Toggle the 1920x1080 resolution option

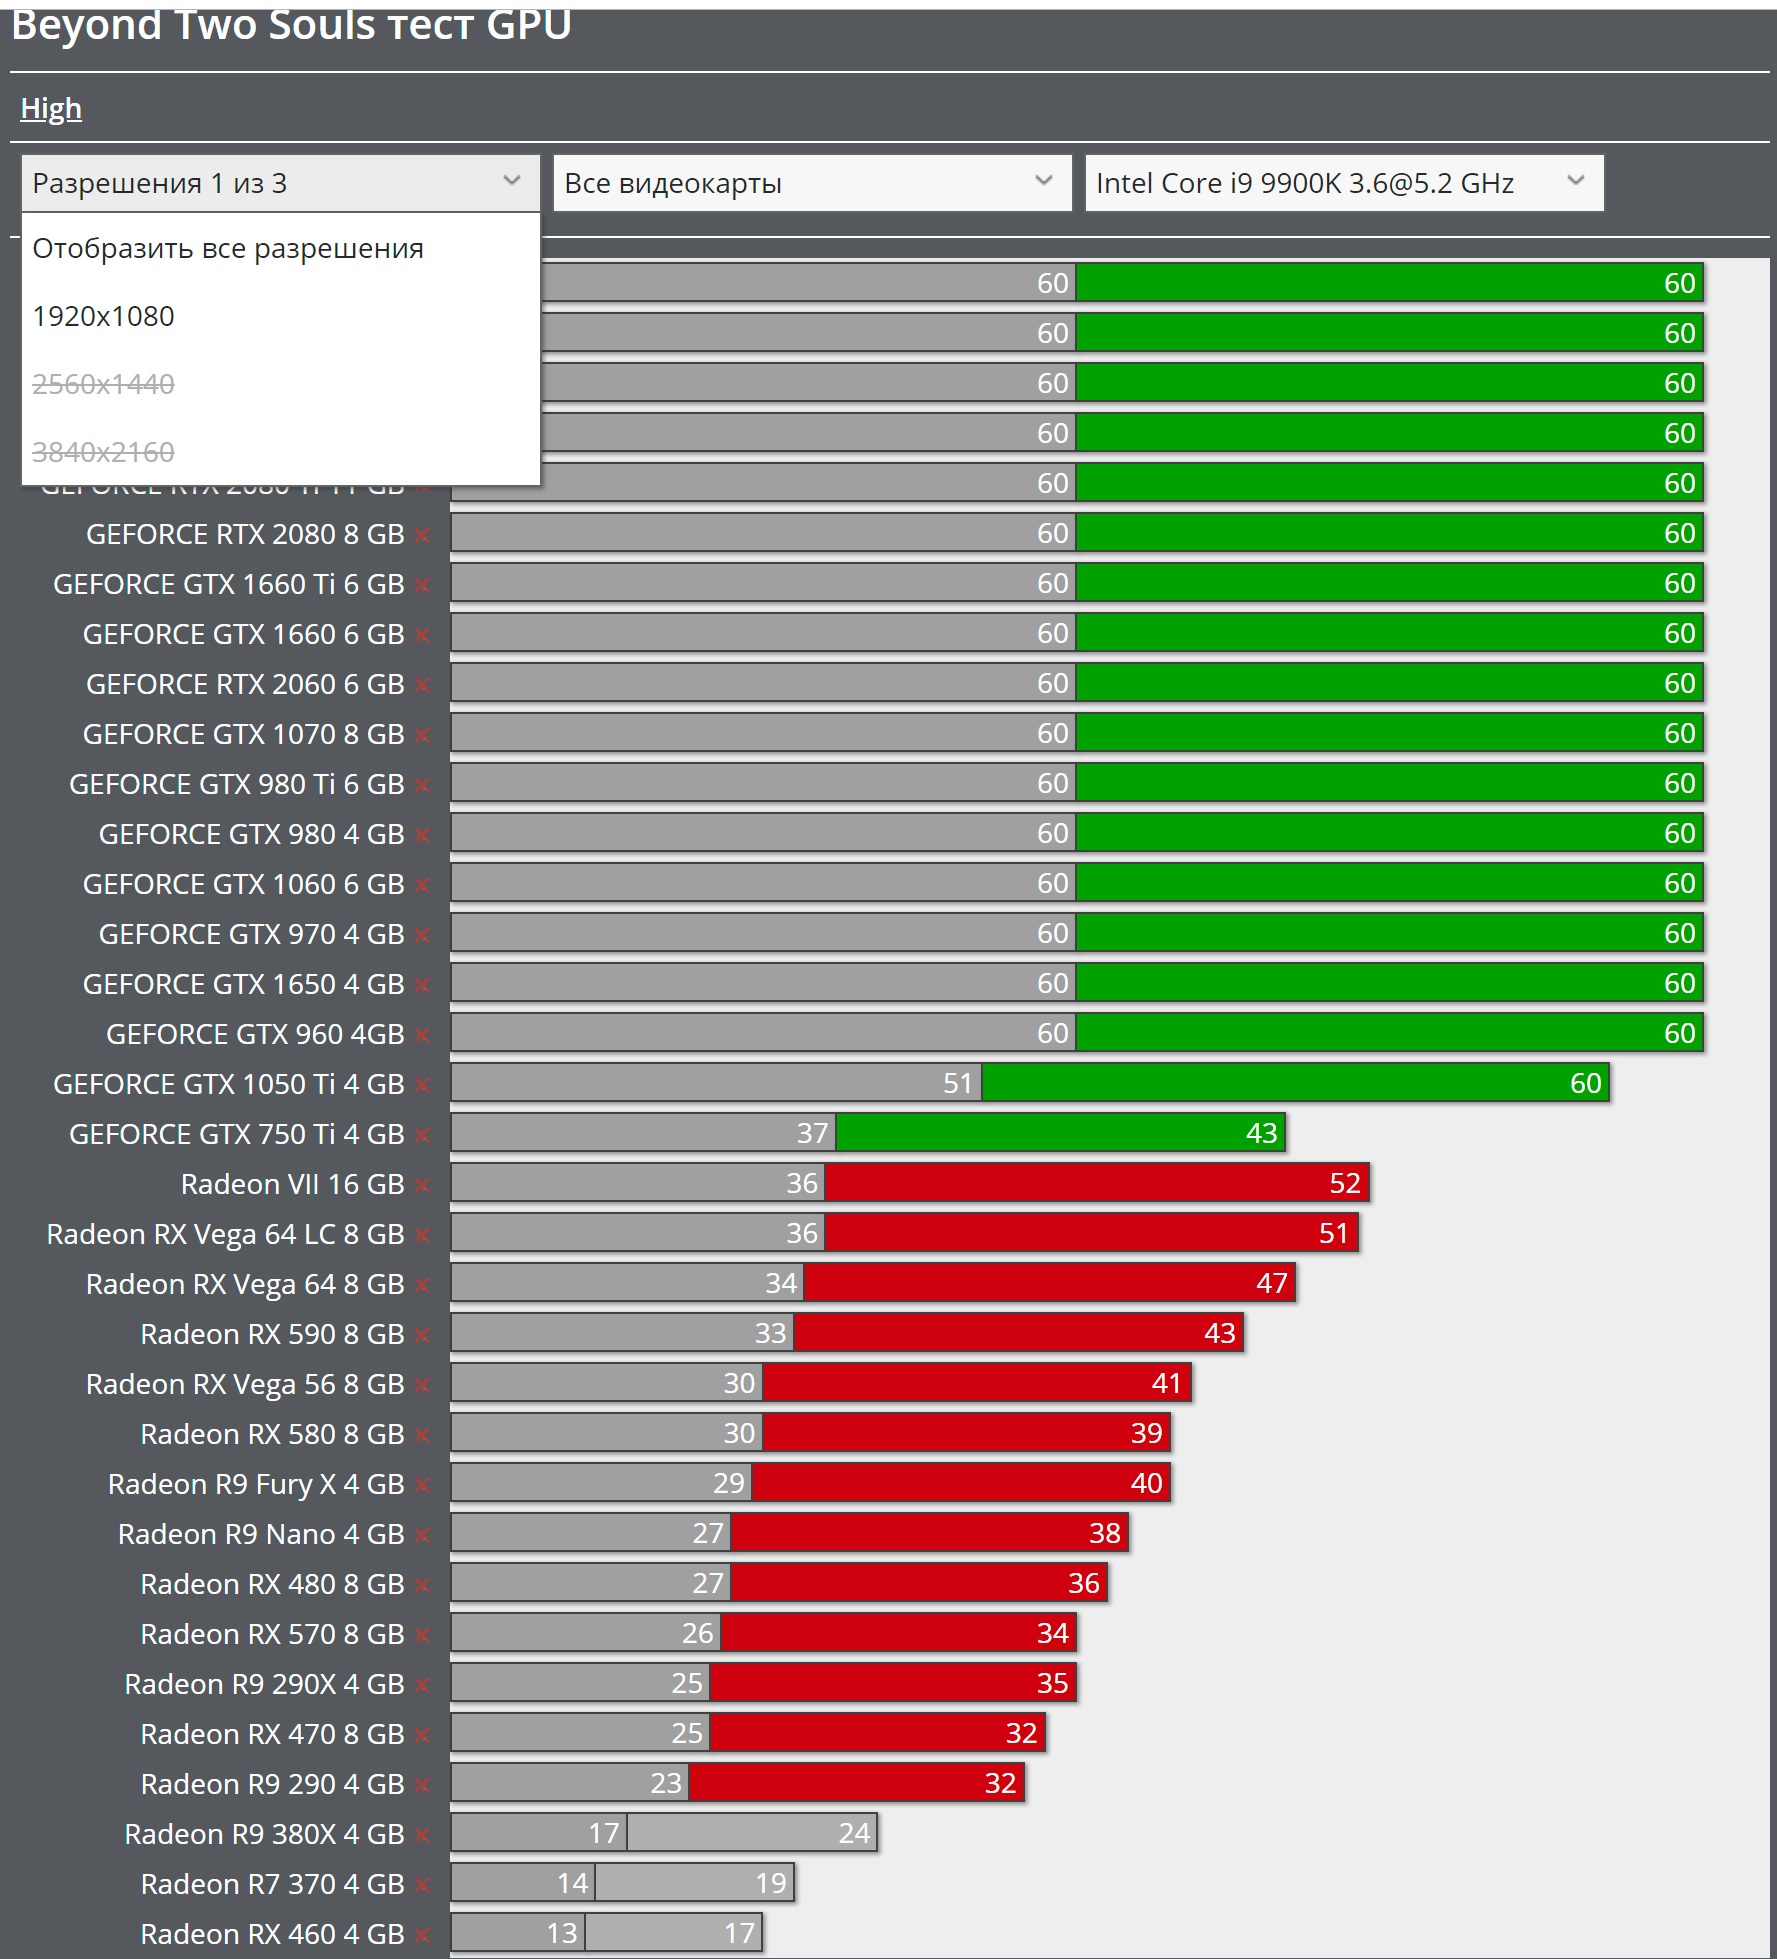(x=104, y=316)
